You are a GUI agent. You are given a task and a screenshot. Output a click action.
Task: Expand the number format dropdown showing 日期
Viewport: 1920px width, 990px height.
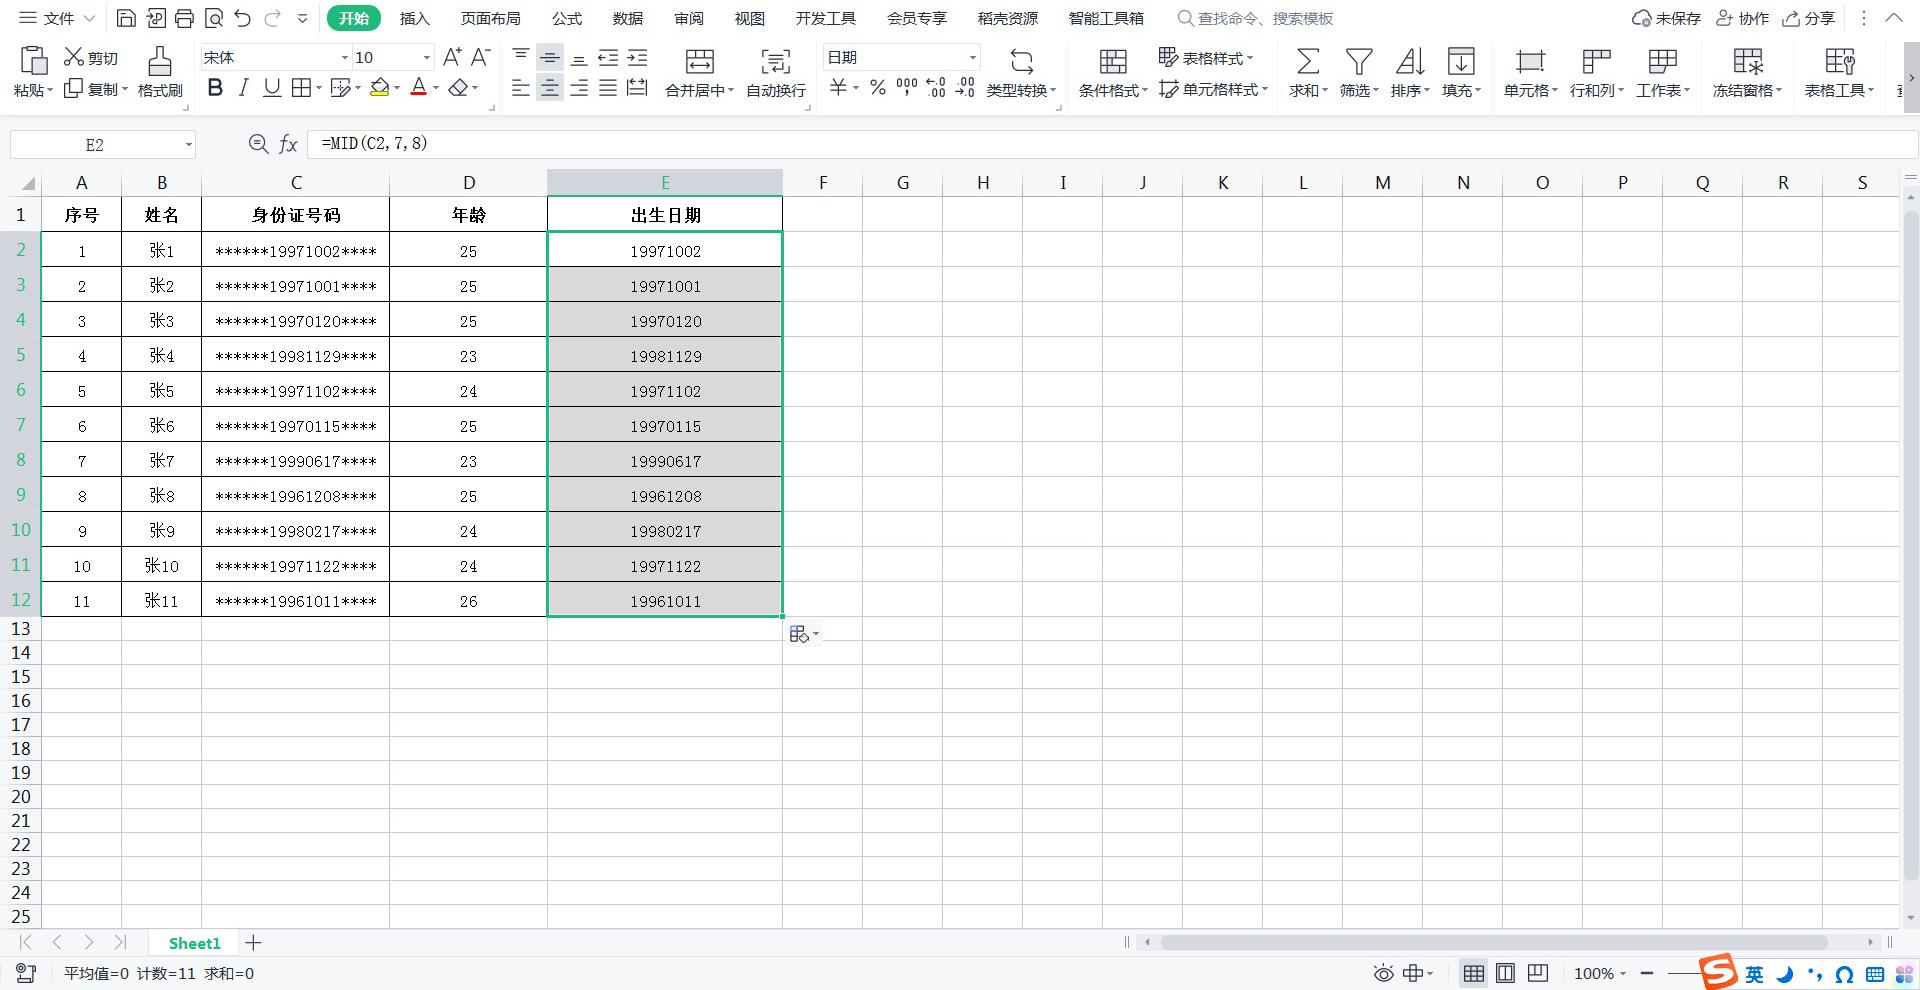pyautogui.click(x=971, y=58)
